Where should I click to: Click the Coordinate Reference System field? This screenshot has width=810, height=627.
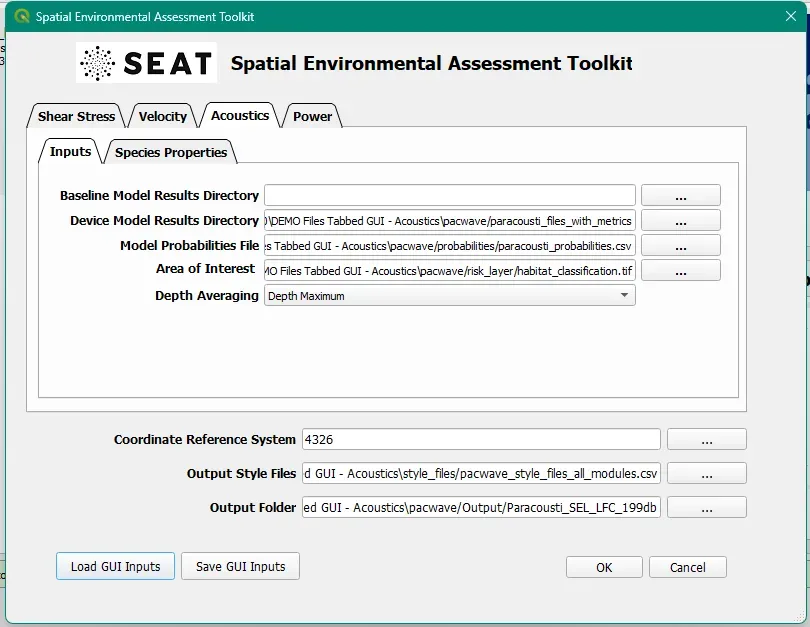point(481,440)
